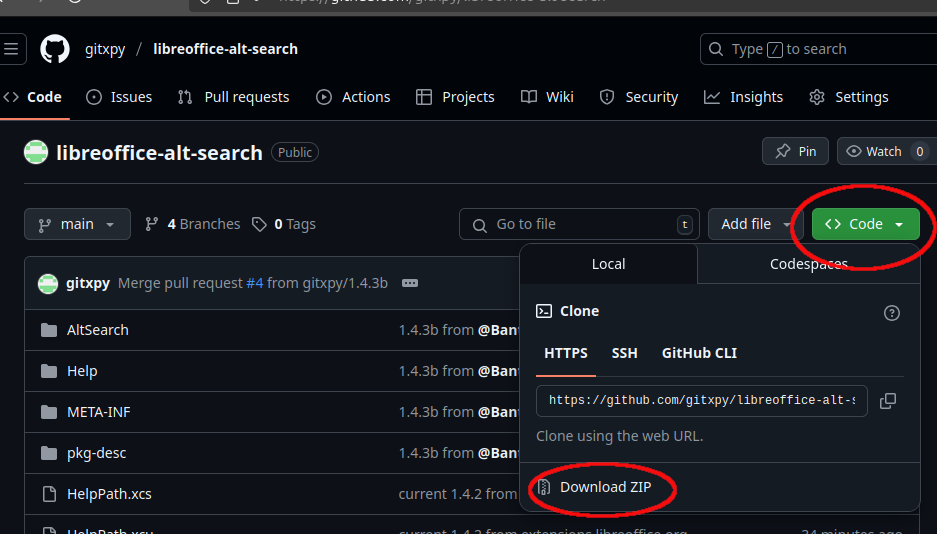The width and height of the screenshot is (937, 534).
Task: Open the AltSearch folder
Action: tap(97, 330)
